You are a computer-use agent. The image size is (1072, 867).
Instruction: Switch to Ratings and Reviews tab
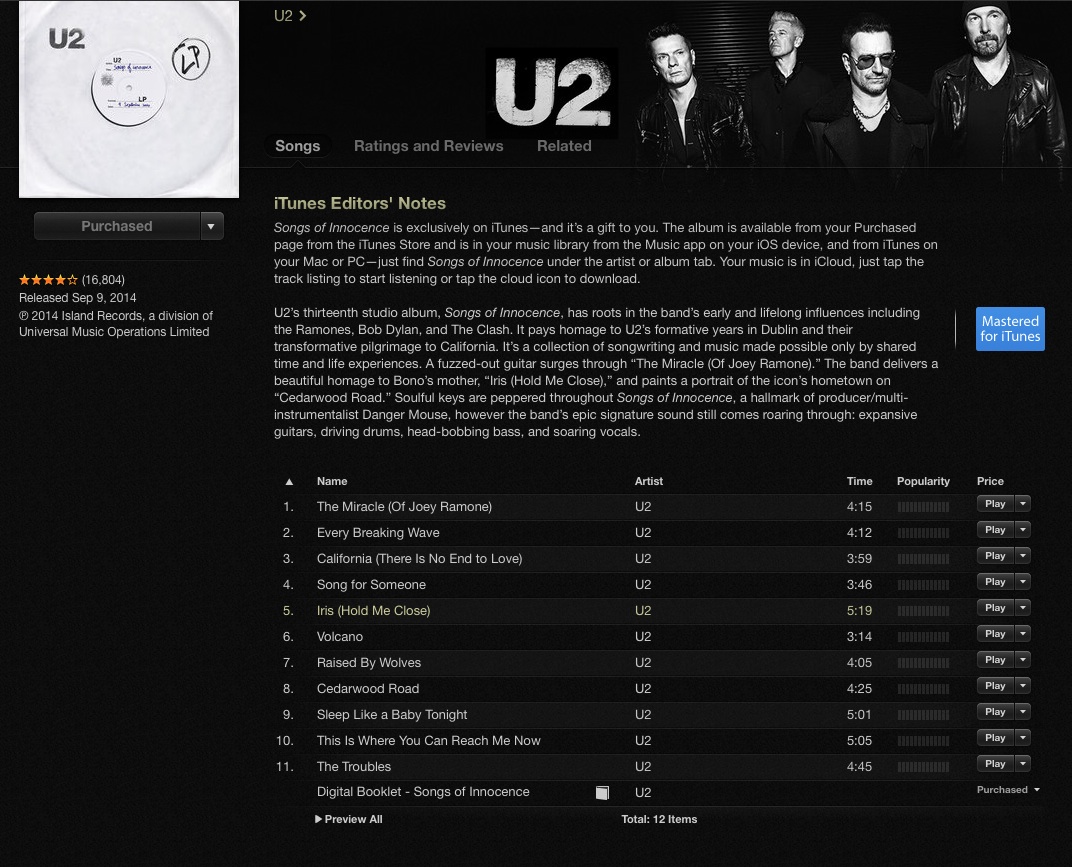[x=429, y=146]
